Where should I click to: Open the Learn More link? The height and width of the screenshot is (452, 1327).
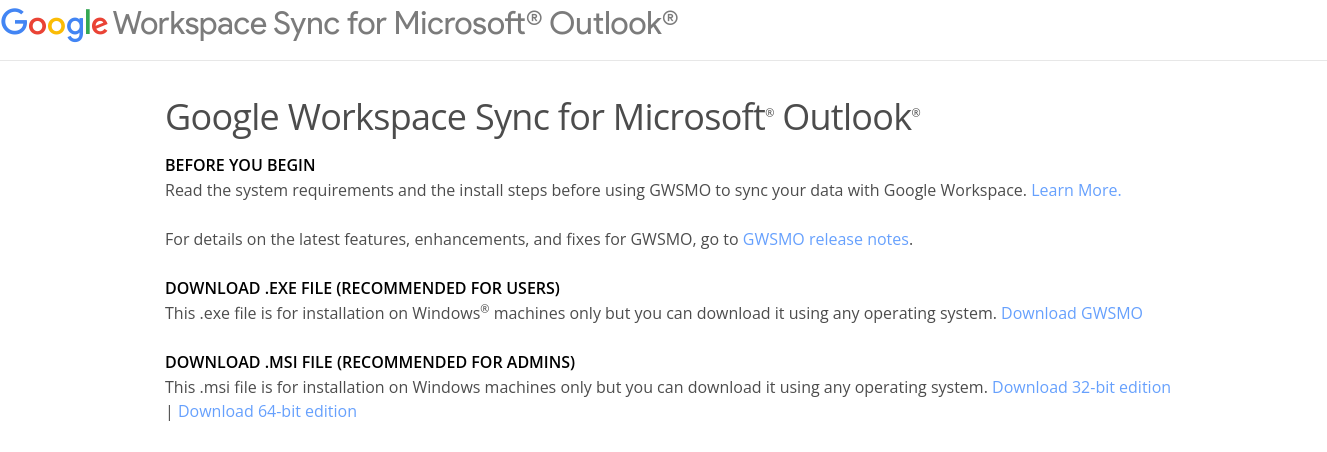[1076, 190]
